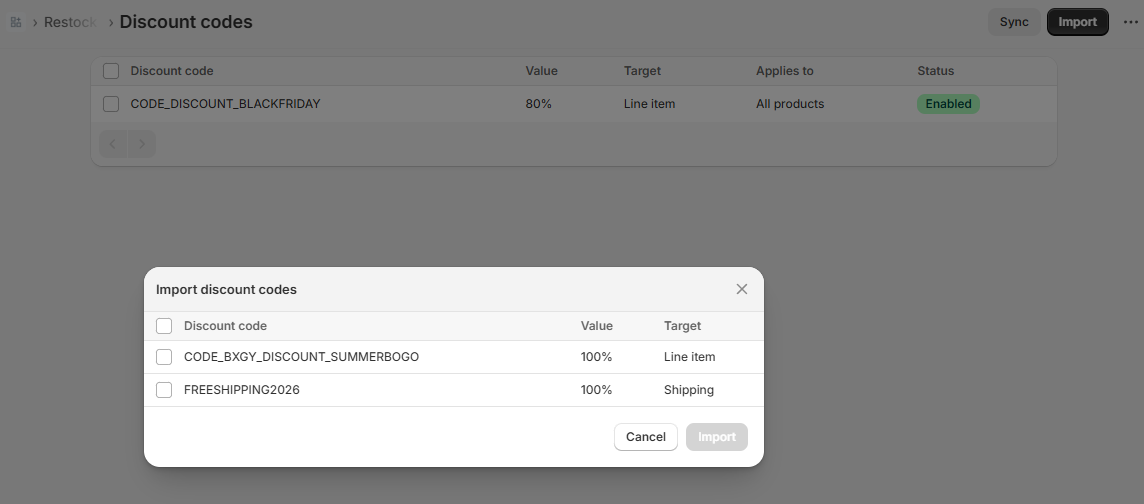Click the top-right Import button

click(x=1078, y=22)
